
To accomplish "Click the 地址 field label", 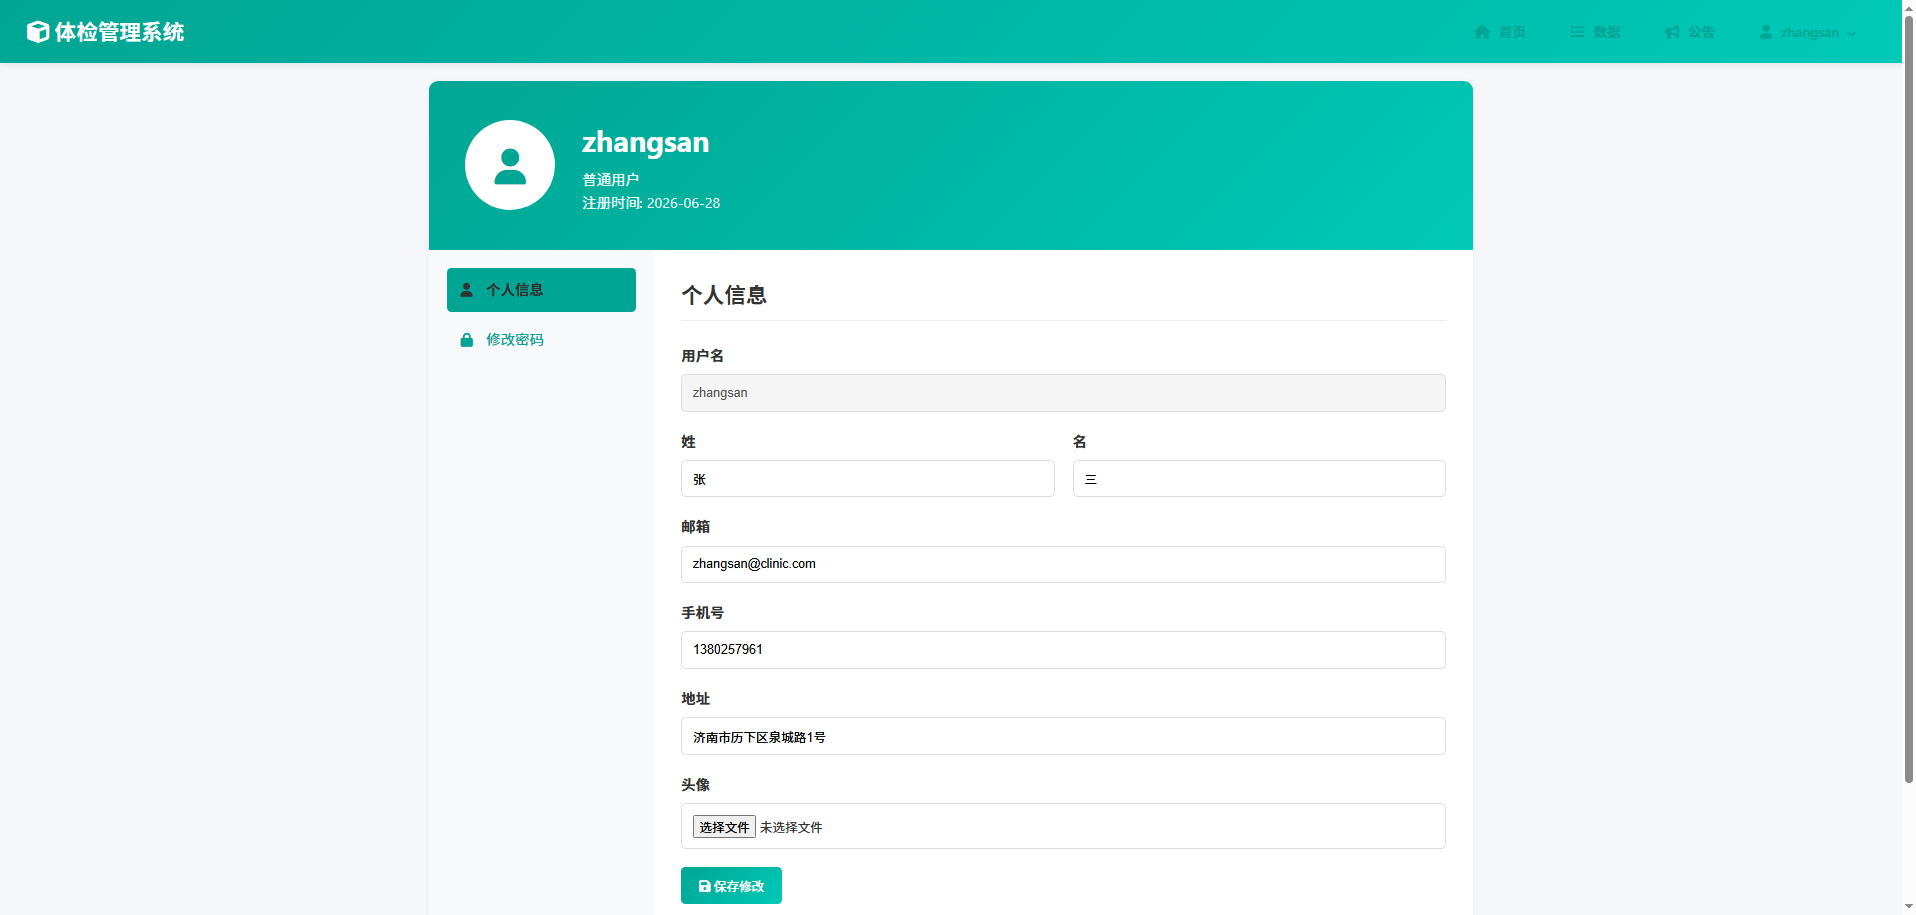I will [696, 699].
